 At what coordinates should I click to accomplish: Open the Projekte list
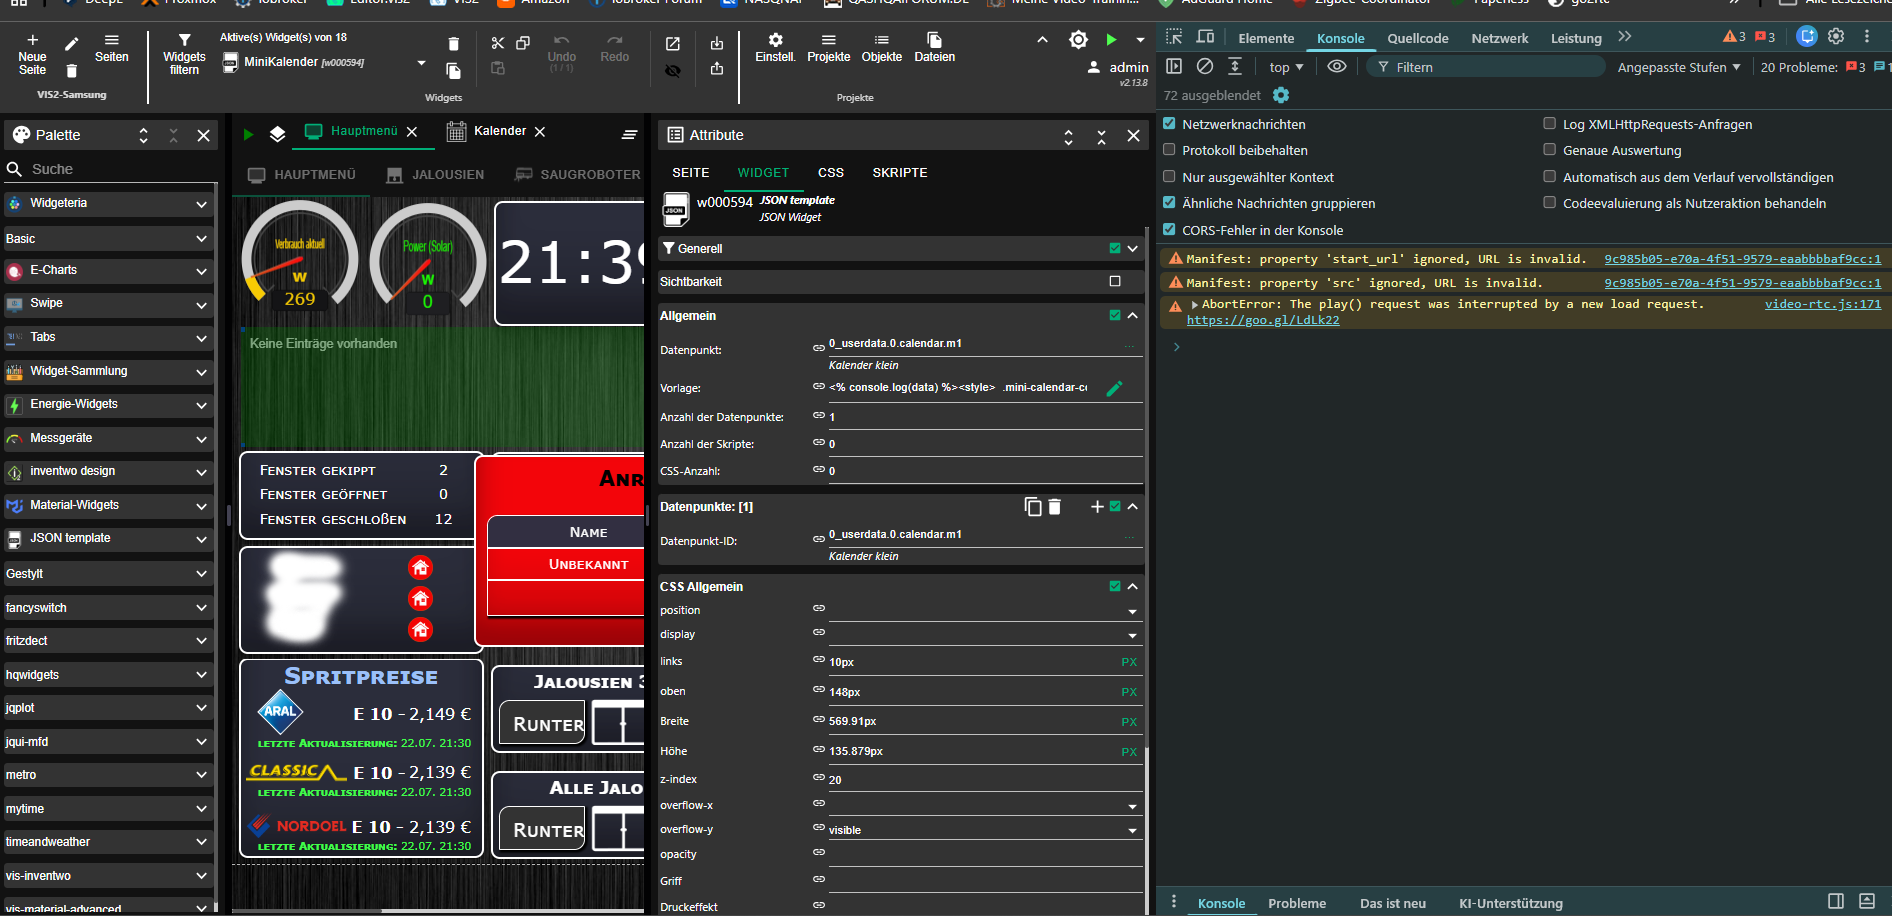point(828,40)
